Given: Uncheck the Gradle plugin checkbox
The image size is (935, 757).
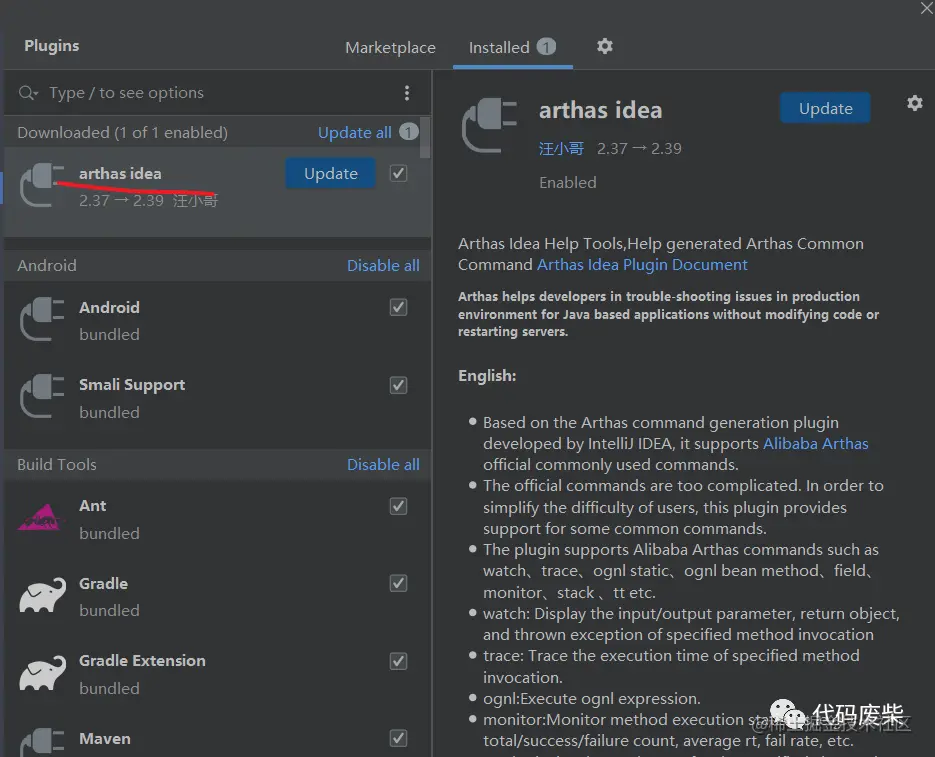Looking at the screenshot, I should click(x=399, y=583).
